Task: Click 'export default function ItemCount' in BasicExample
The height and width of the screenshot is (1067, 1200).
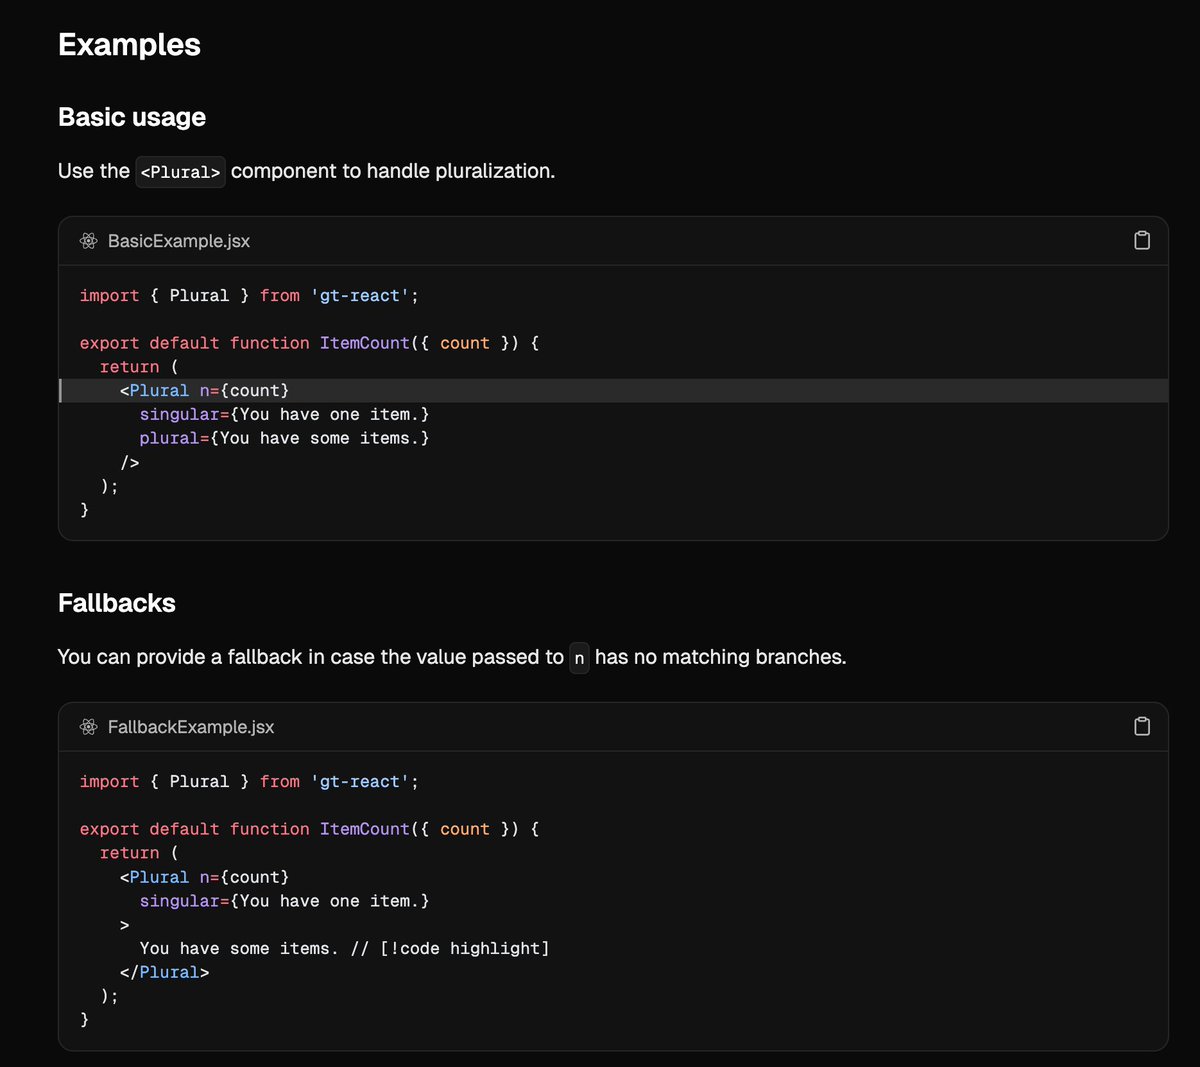Action: [245, 343]
